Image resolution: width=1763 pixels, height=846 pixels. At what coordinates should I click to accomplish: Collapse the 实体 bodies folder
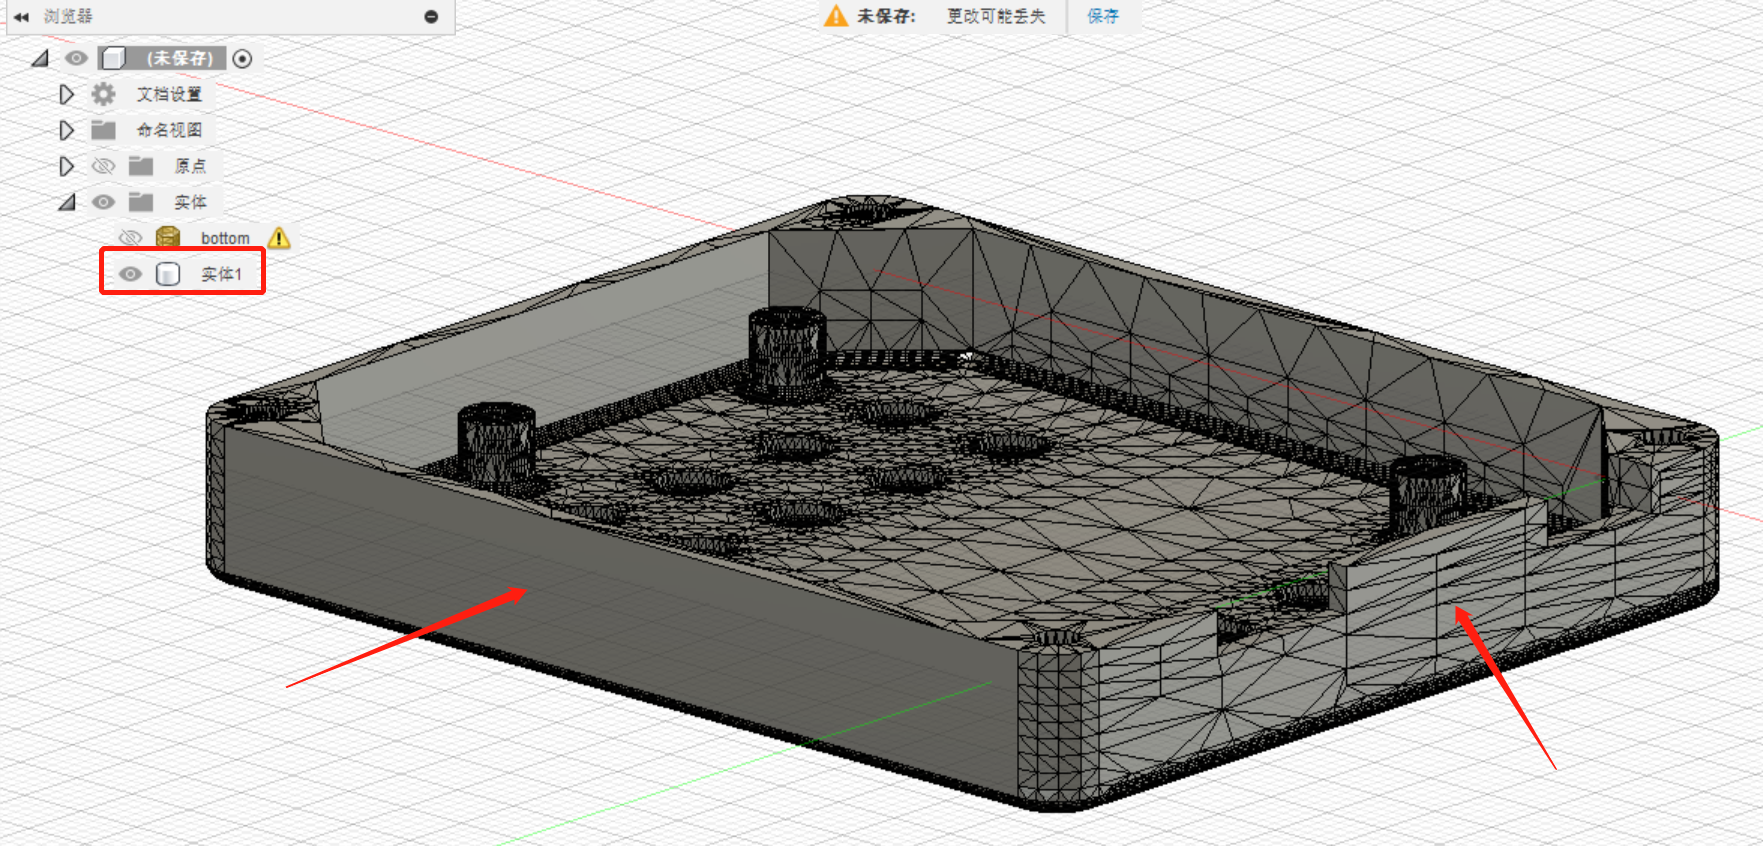pyautogui.click(x=66, y=202)
